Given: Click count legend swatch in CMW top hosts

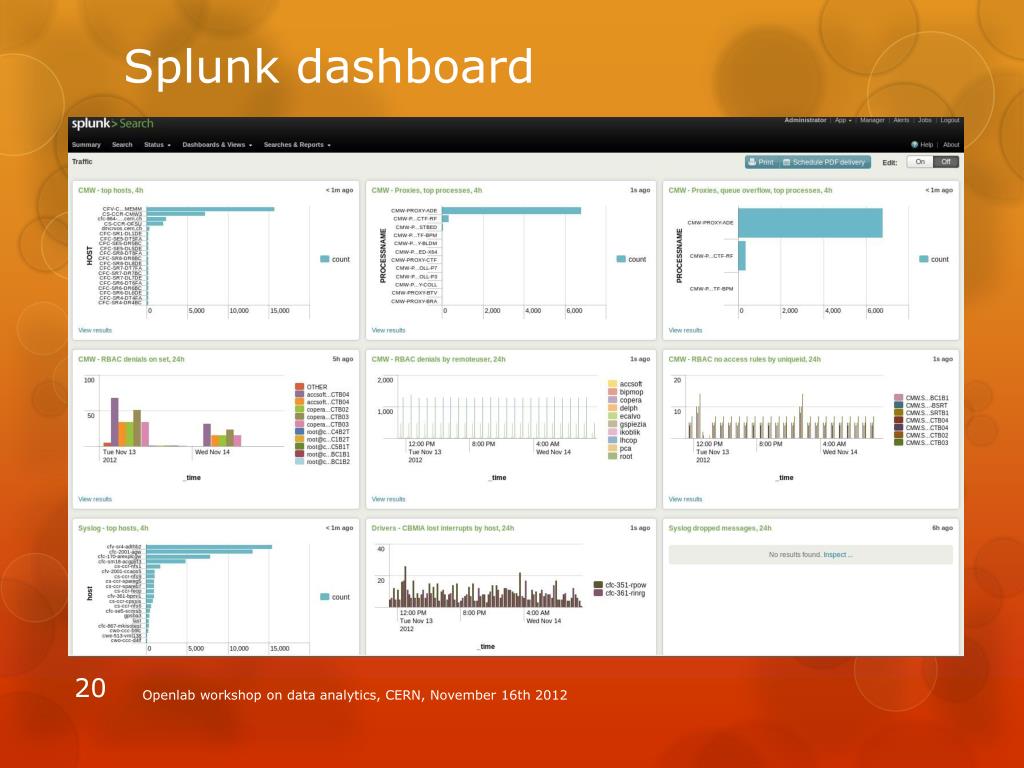Looking at the screenshot, I should (x=325, y=259).
